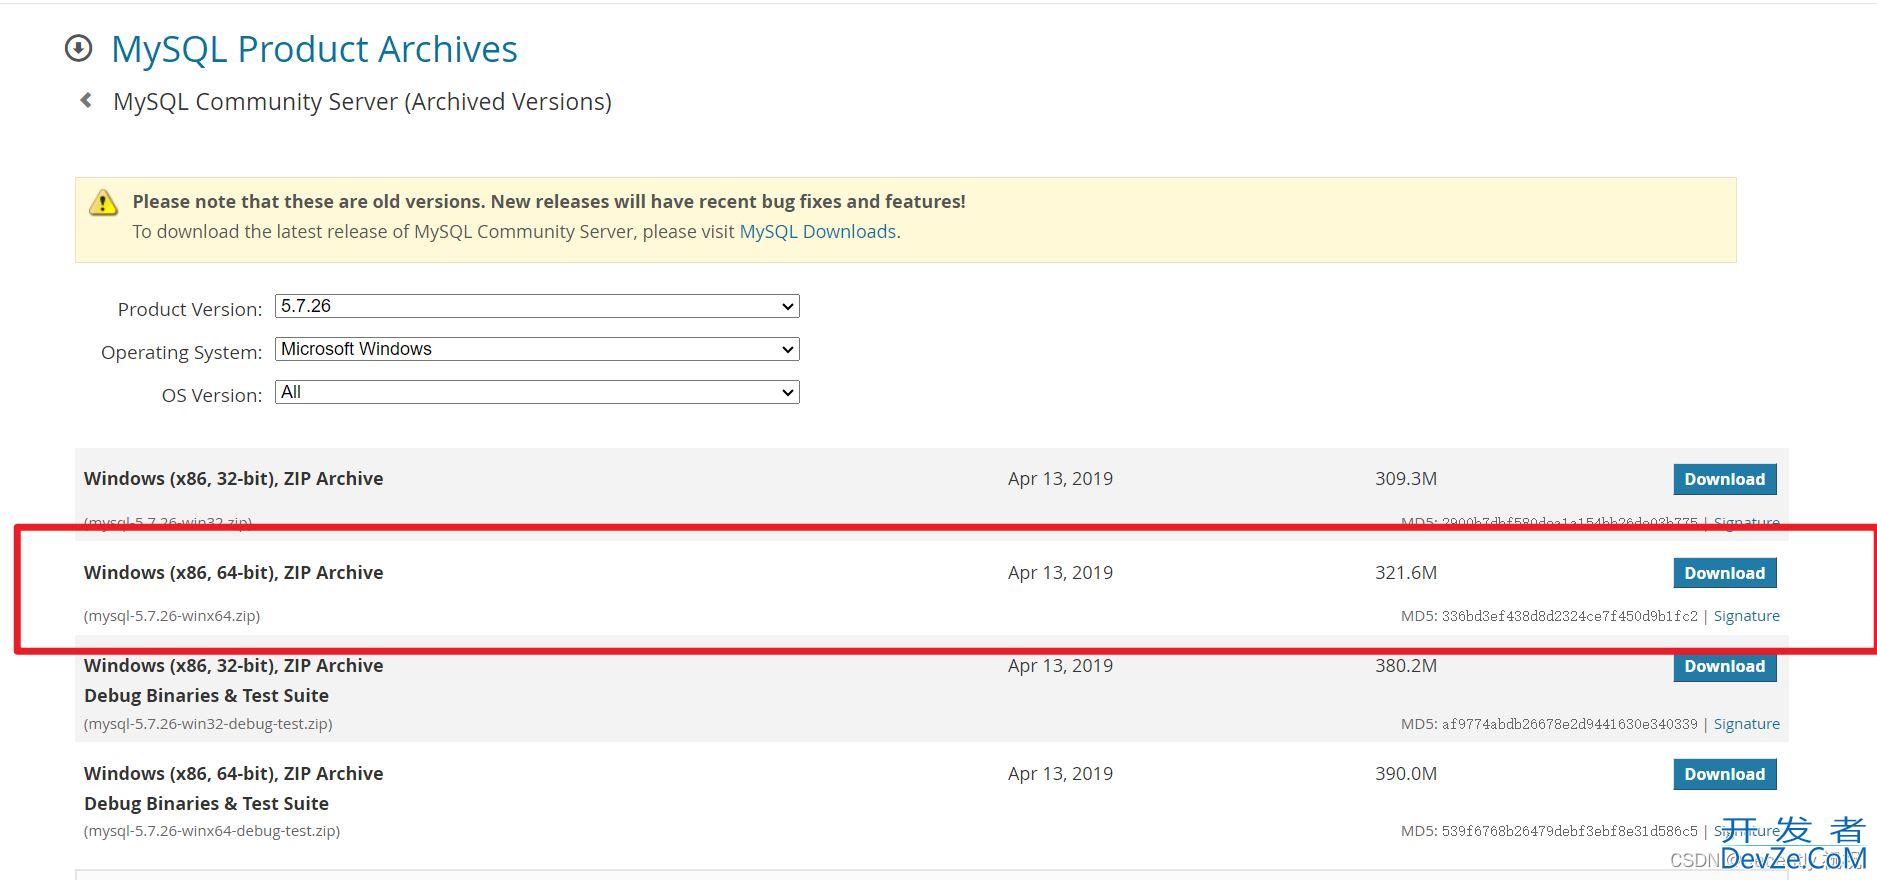Open Signature link for mysql-5.7.26-win32-debug-test.zip

tap(1746, 724)
